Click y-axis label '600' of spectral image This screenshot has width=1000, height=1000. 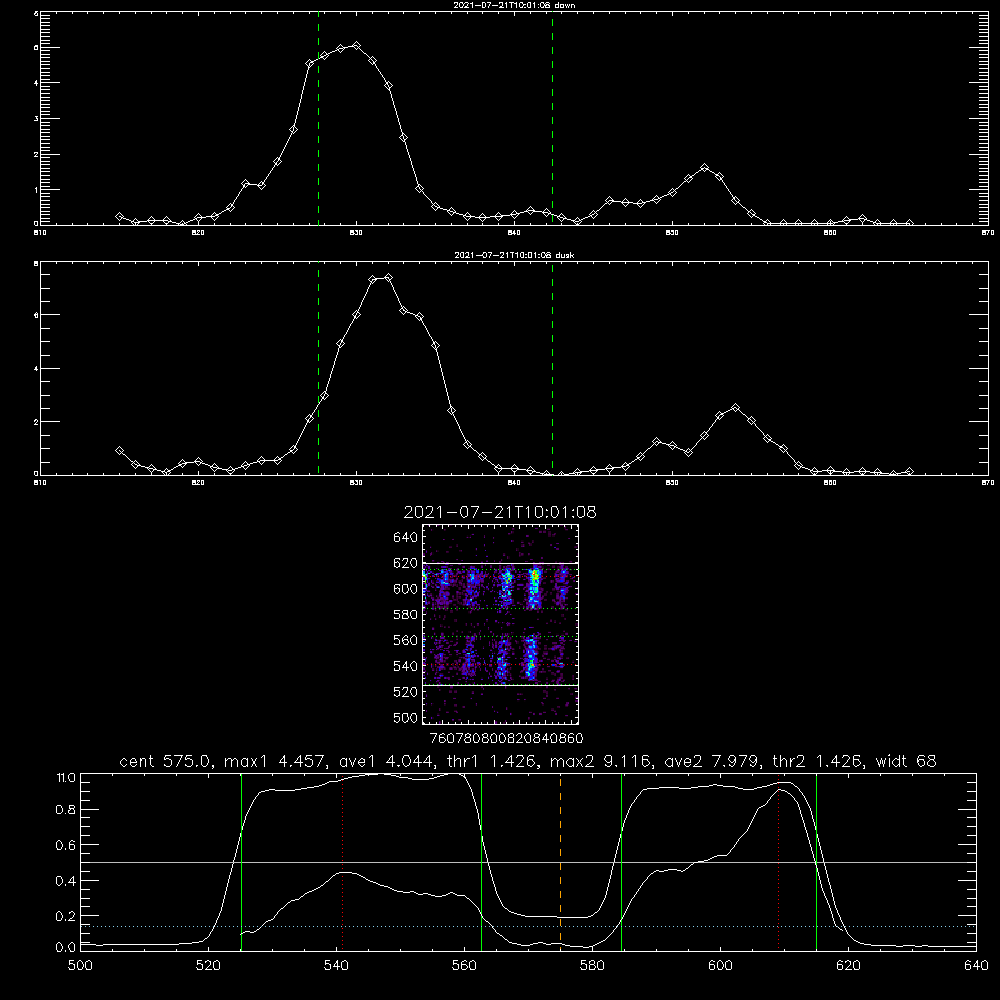tap(405, 589)
